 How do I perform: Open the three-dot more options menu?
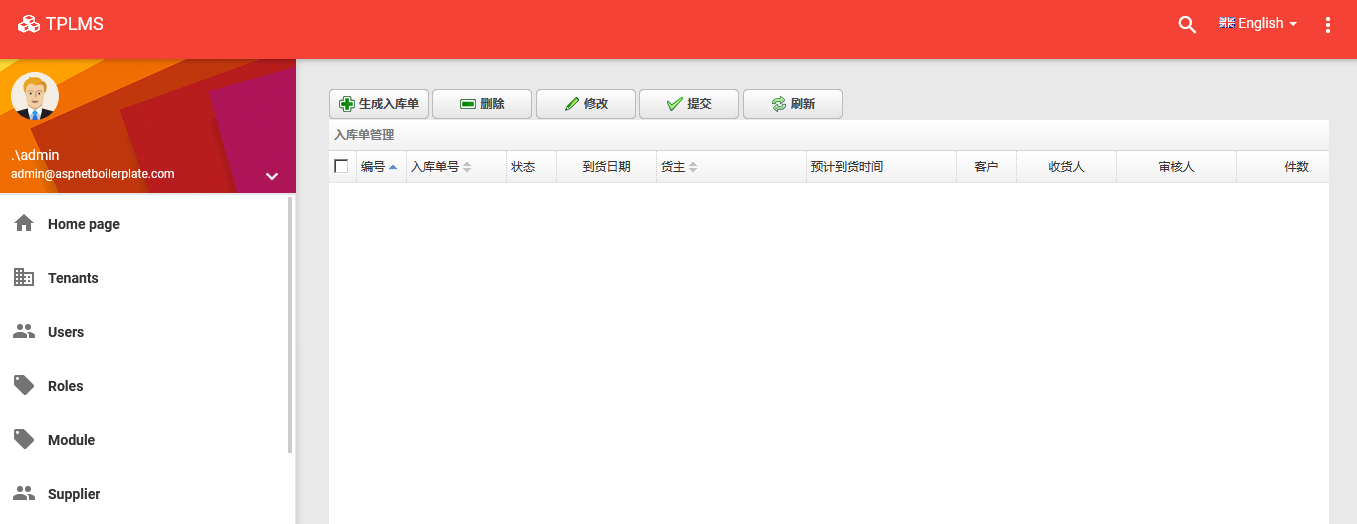[x=1328, y=25]
